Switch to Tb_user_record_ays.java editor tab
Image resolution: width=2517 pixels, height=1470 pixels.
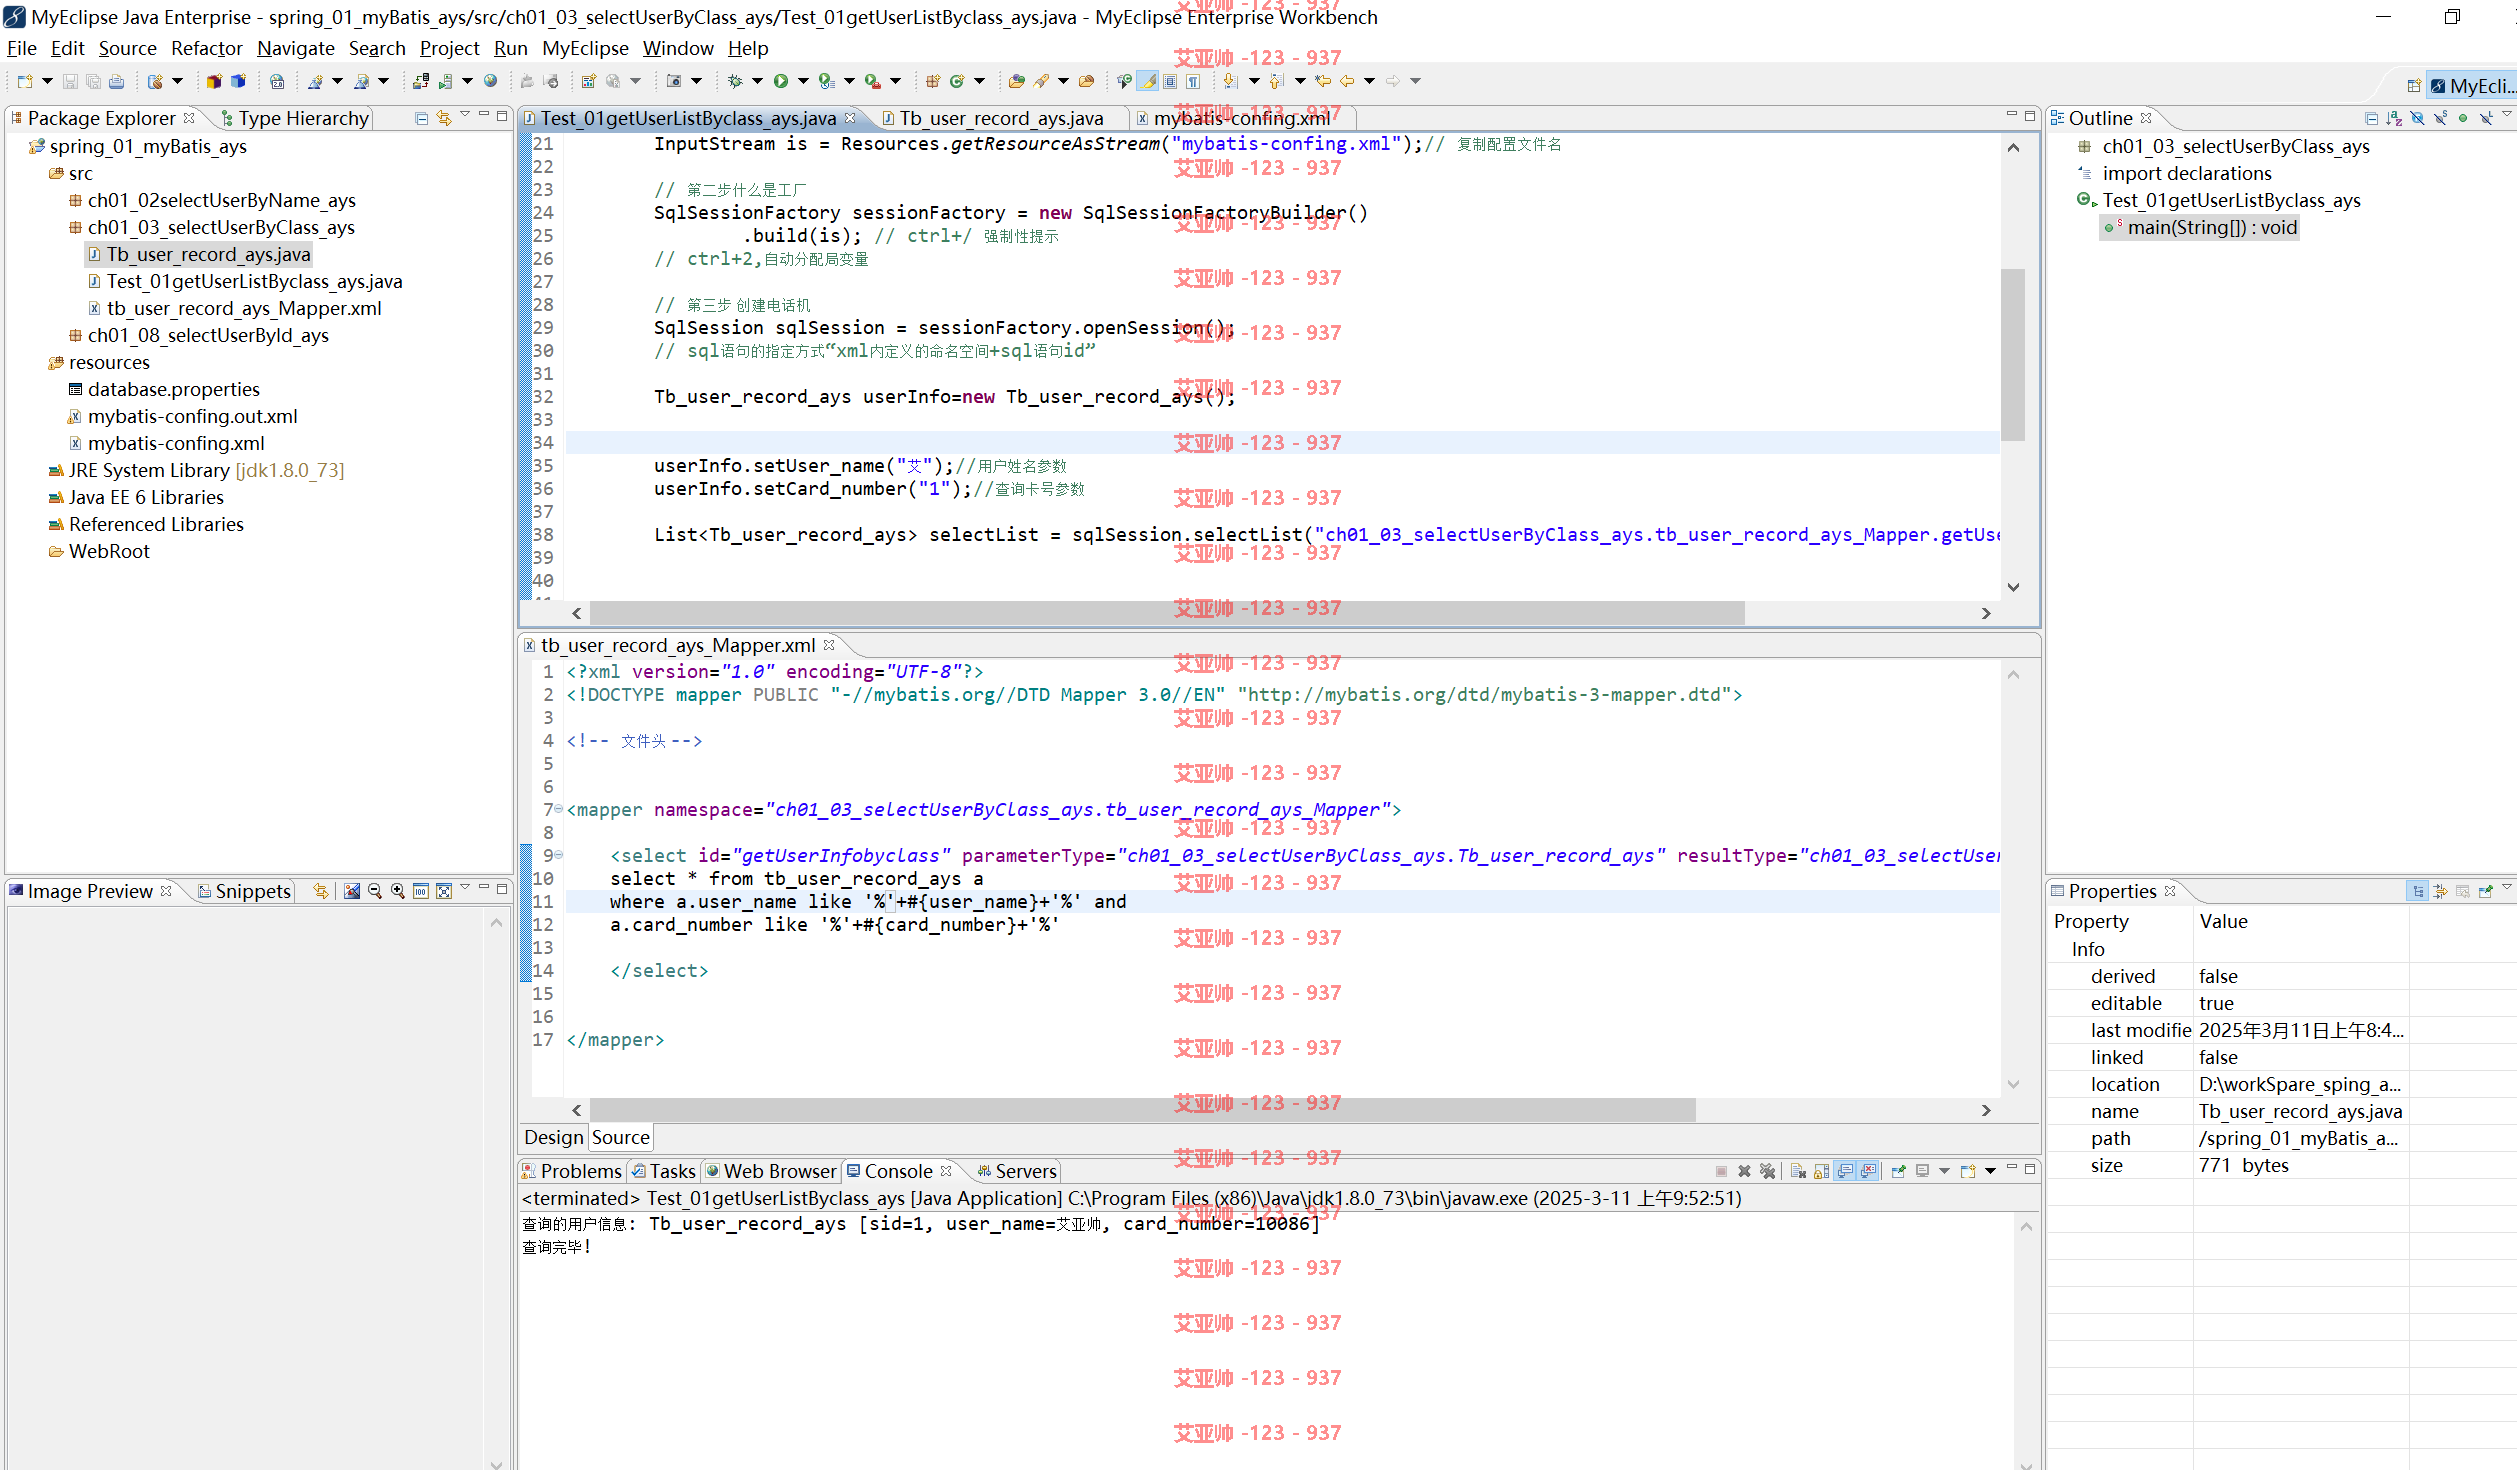click(x=1001, y=118)
